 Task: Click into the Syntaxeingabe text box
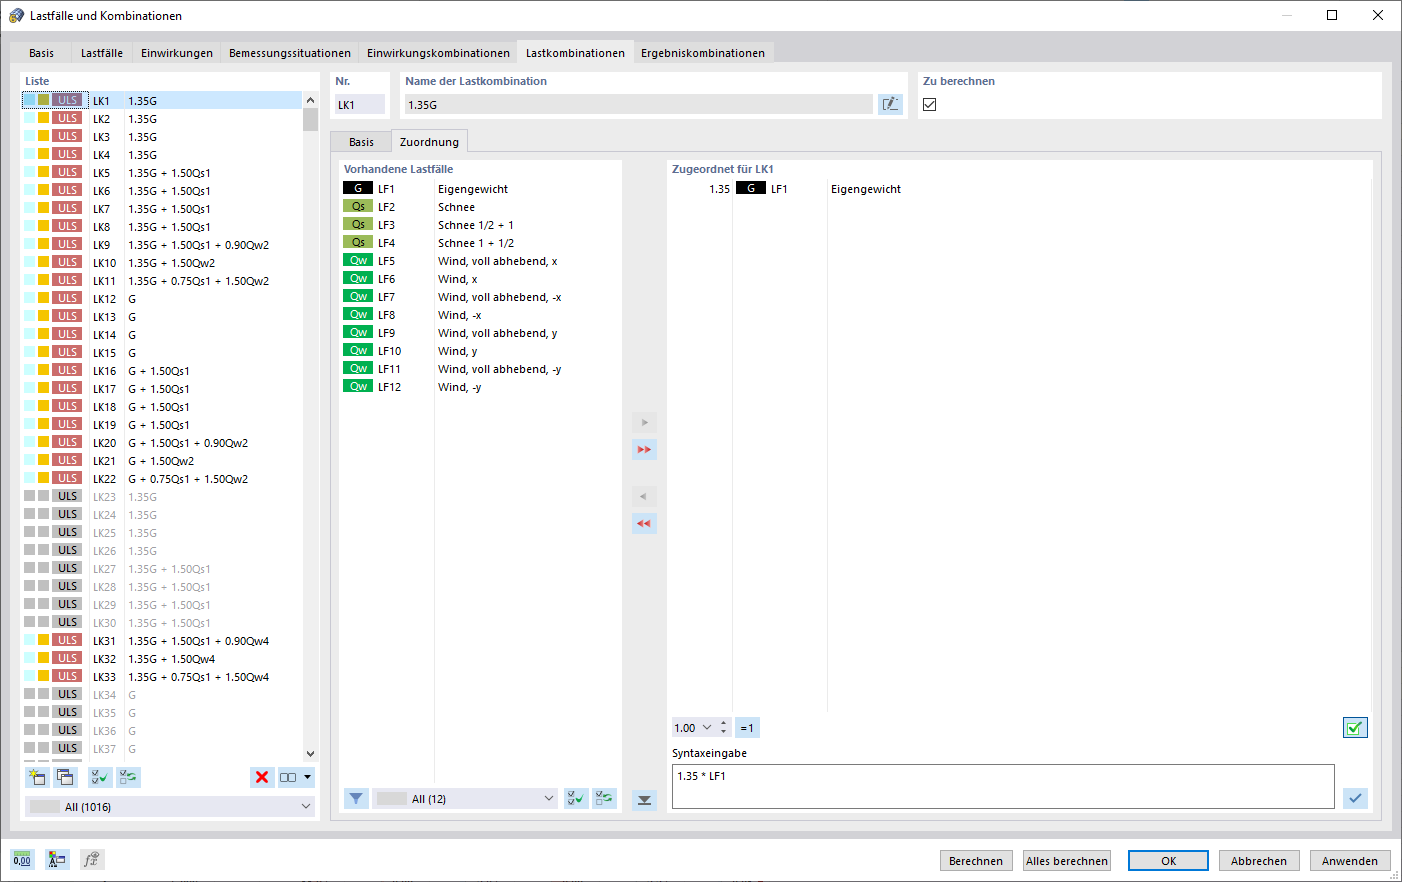(x=1003, y=786)
